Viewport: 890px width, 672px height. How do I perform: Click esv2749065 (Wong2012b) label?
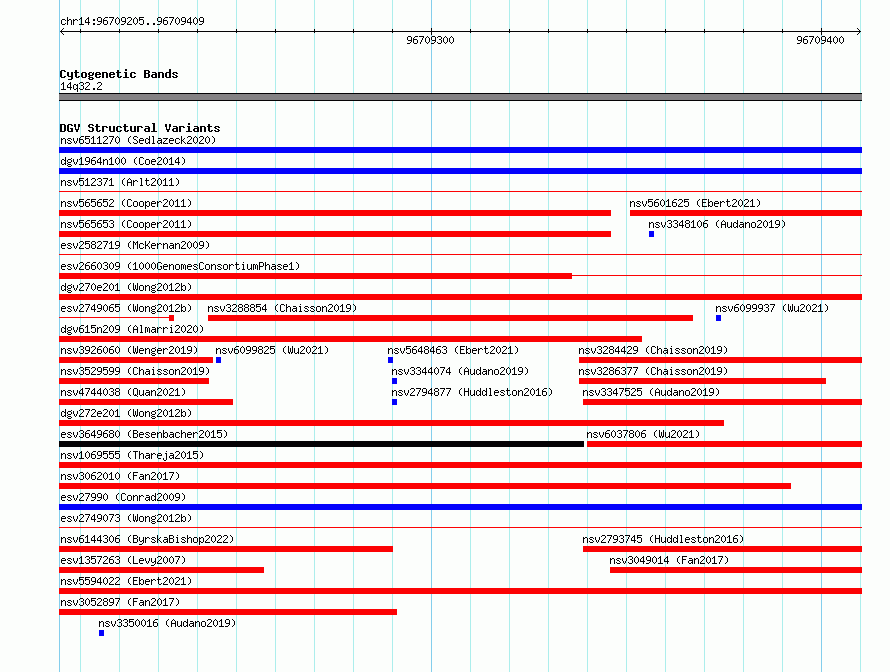pos(126,308)
